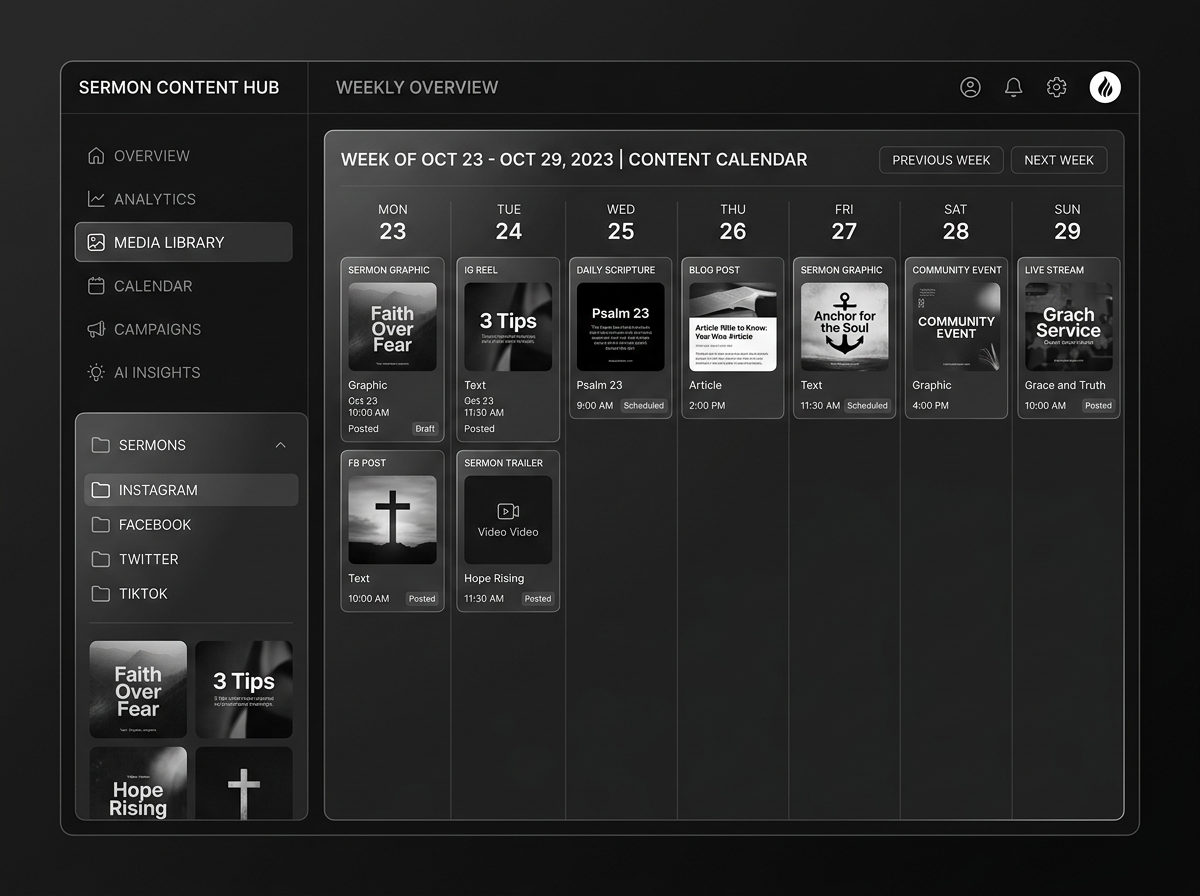The height and width of the screenshot is (896, 1200).
Task: Click the video camera icon in Sermon Trailer
Action: 508,511
